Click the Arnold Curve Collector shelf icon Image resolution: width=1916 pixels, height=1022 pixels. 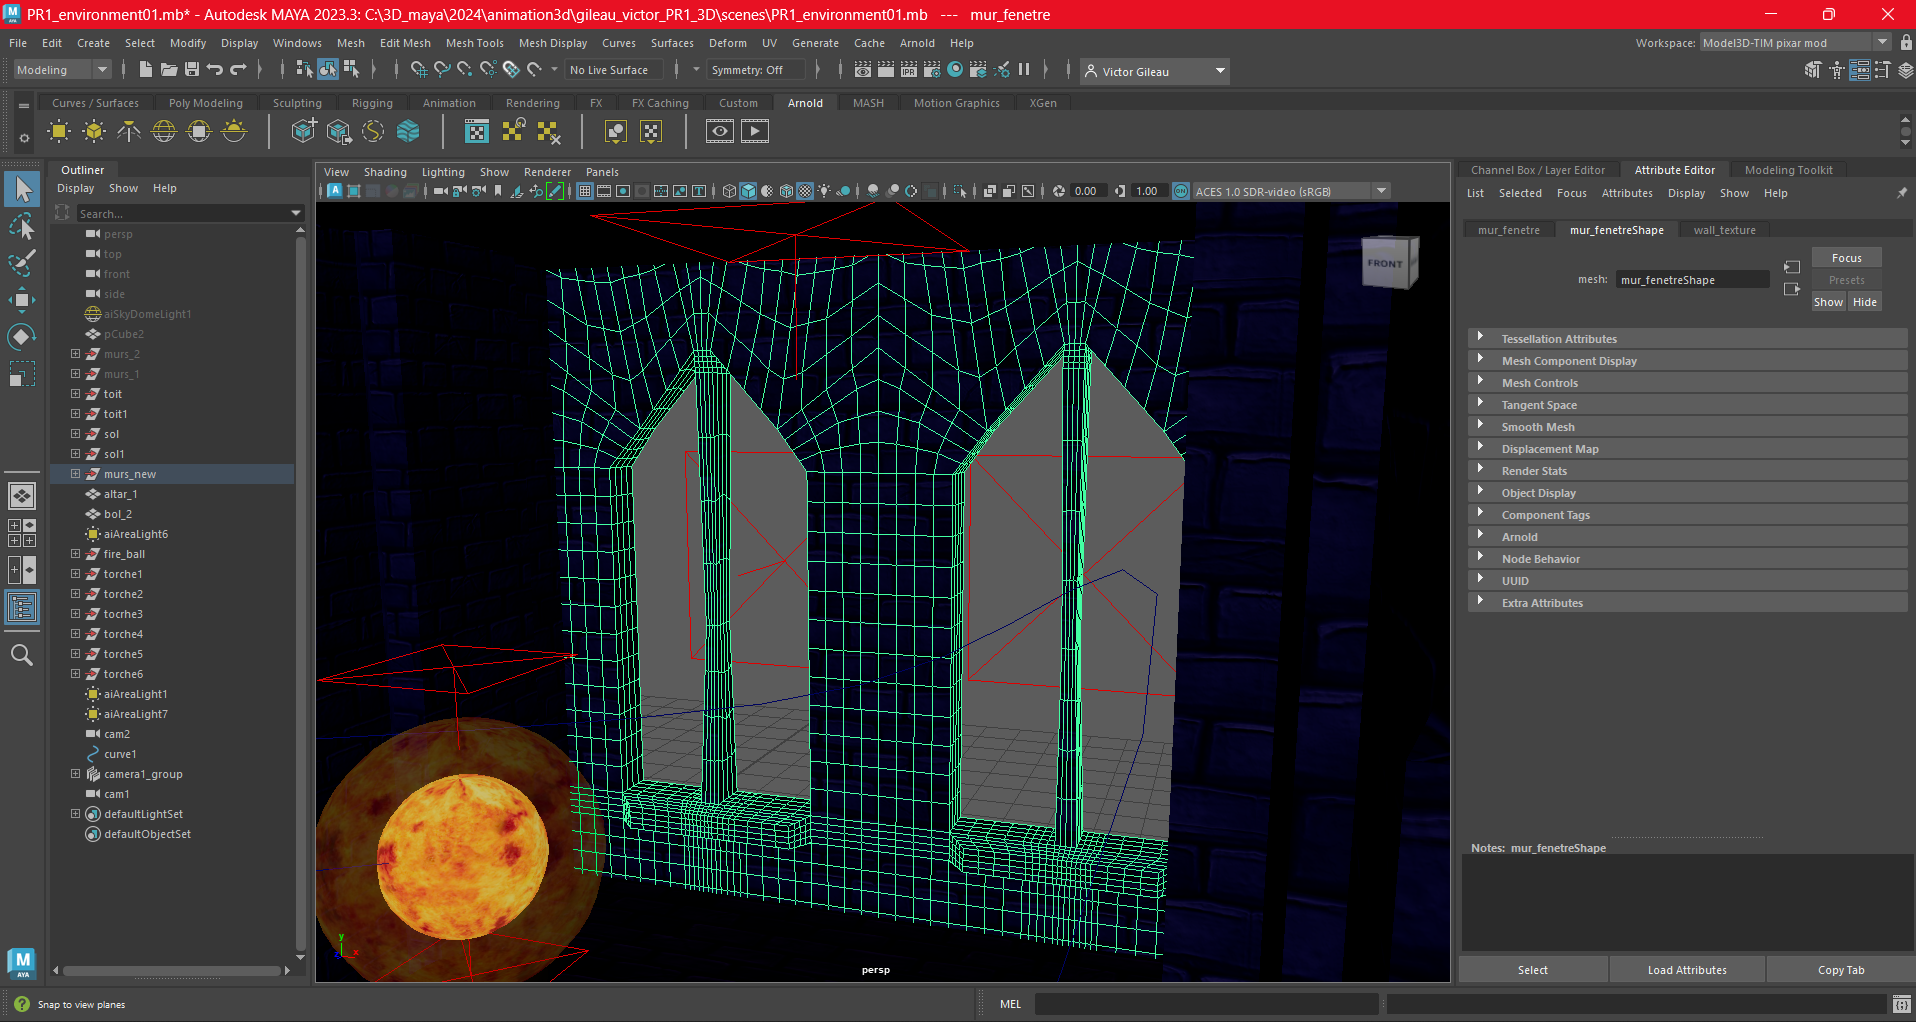pyautogui.click(x=373, y=131)
